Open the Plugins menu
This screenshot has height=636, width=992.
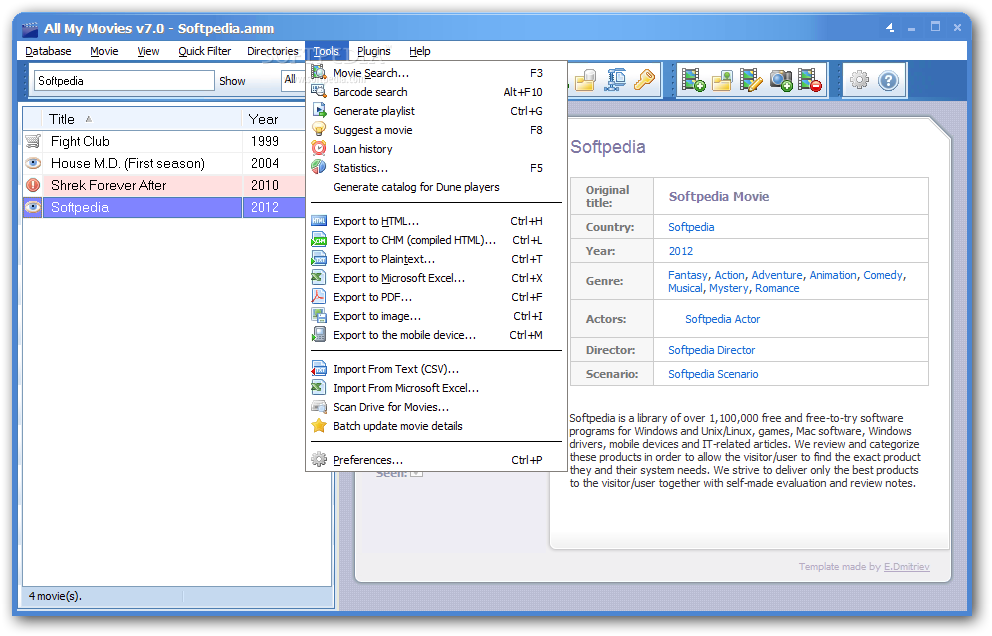click(x=373, y=51)
